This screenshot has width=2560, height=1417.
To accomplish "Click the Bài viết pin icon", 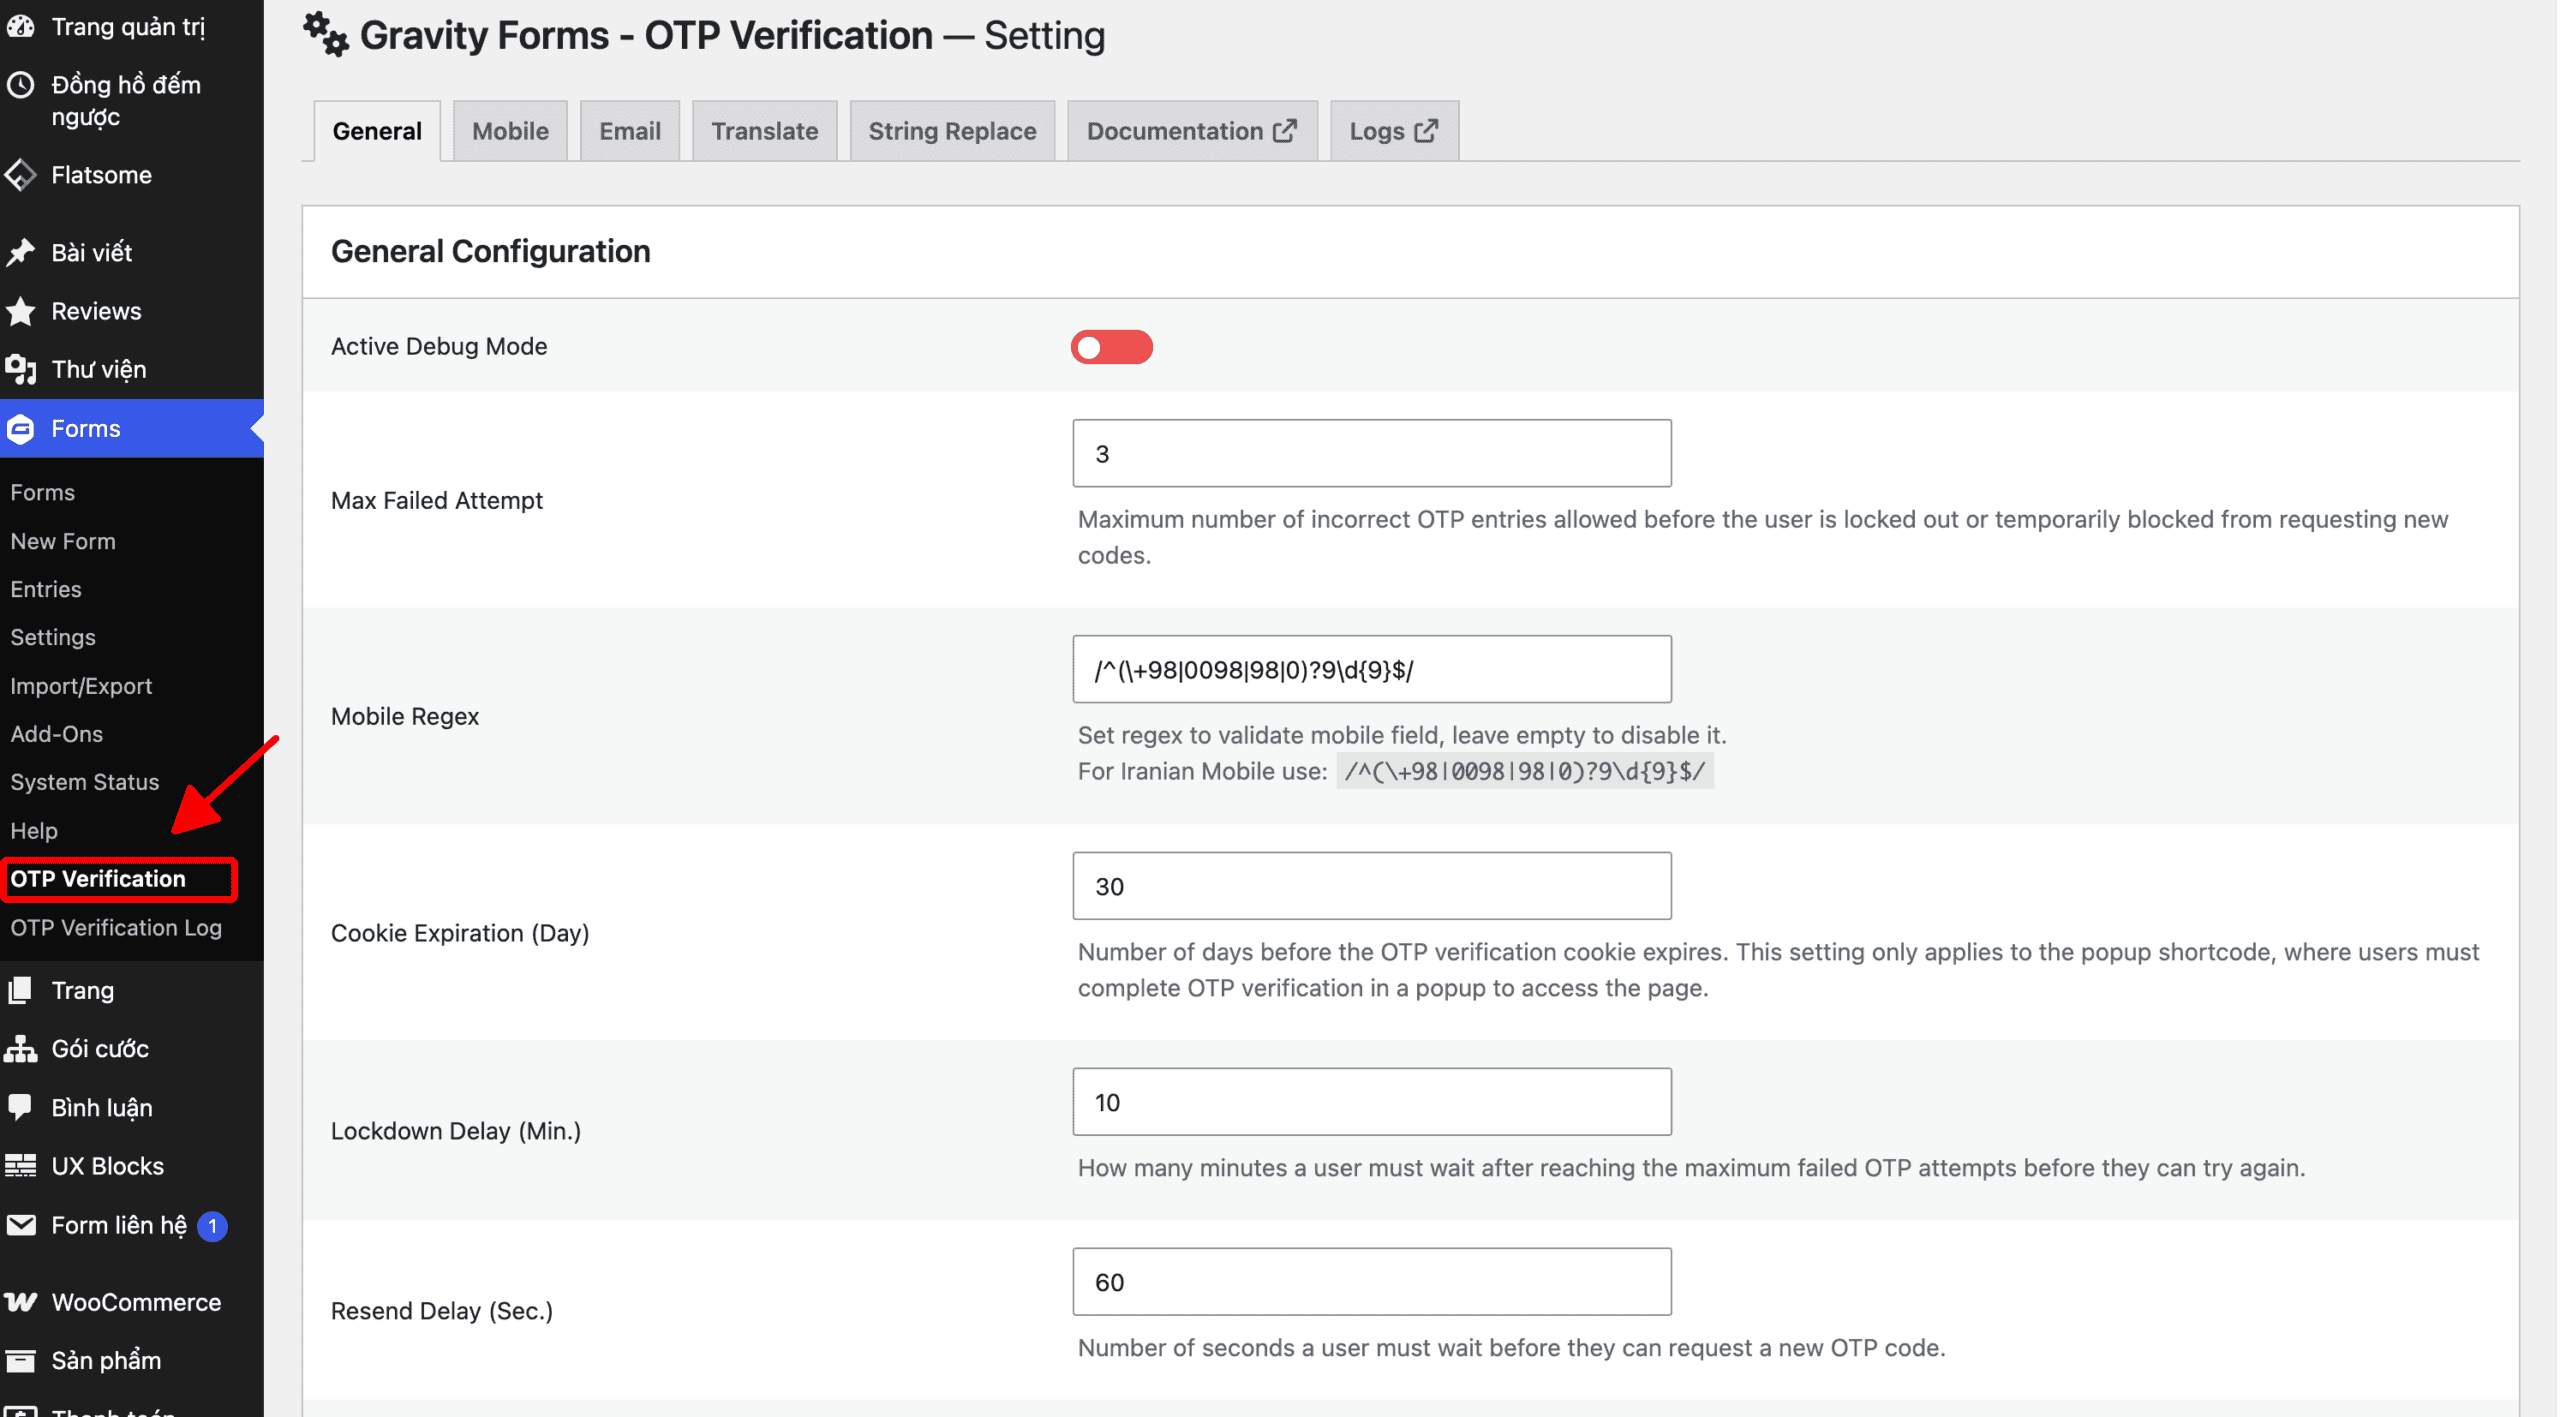I will click(x=20, y=252).
